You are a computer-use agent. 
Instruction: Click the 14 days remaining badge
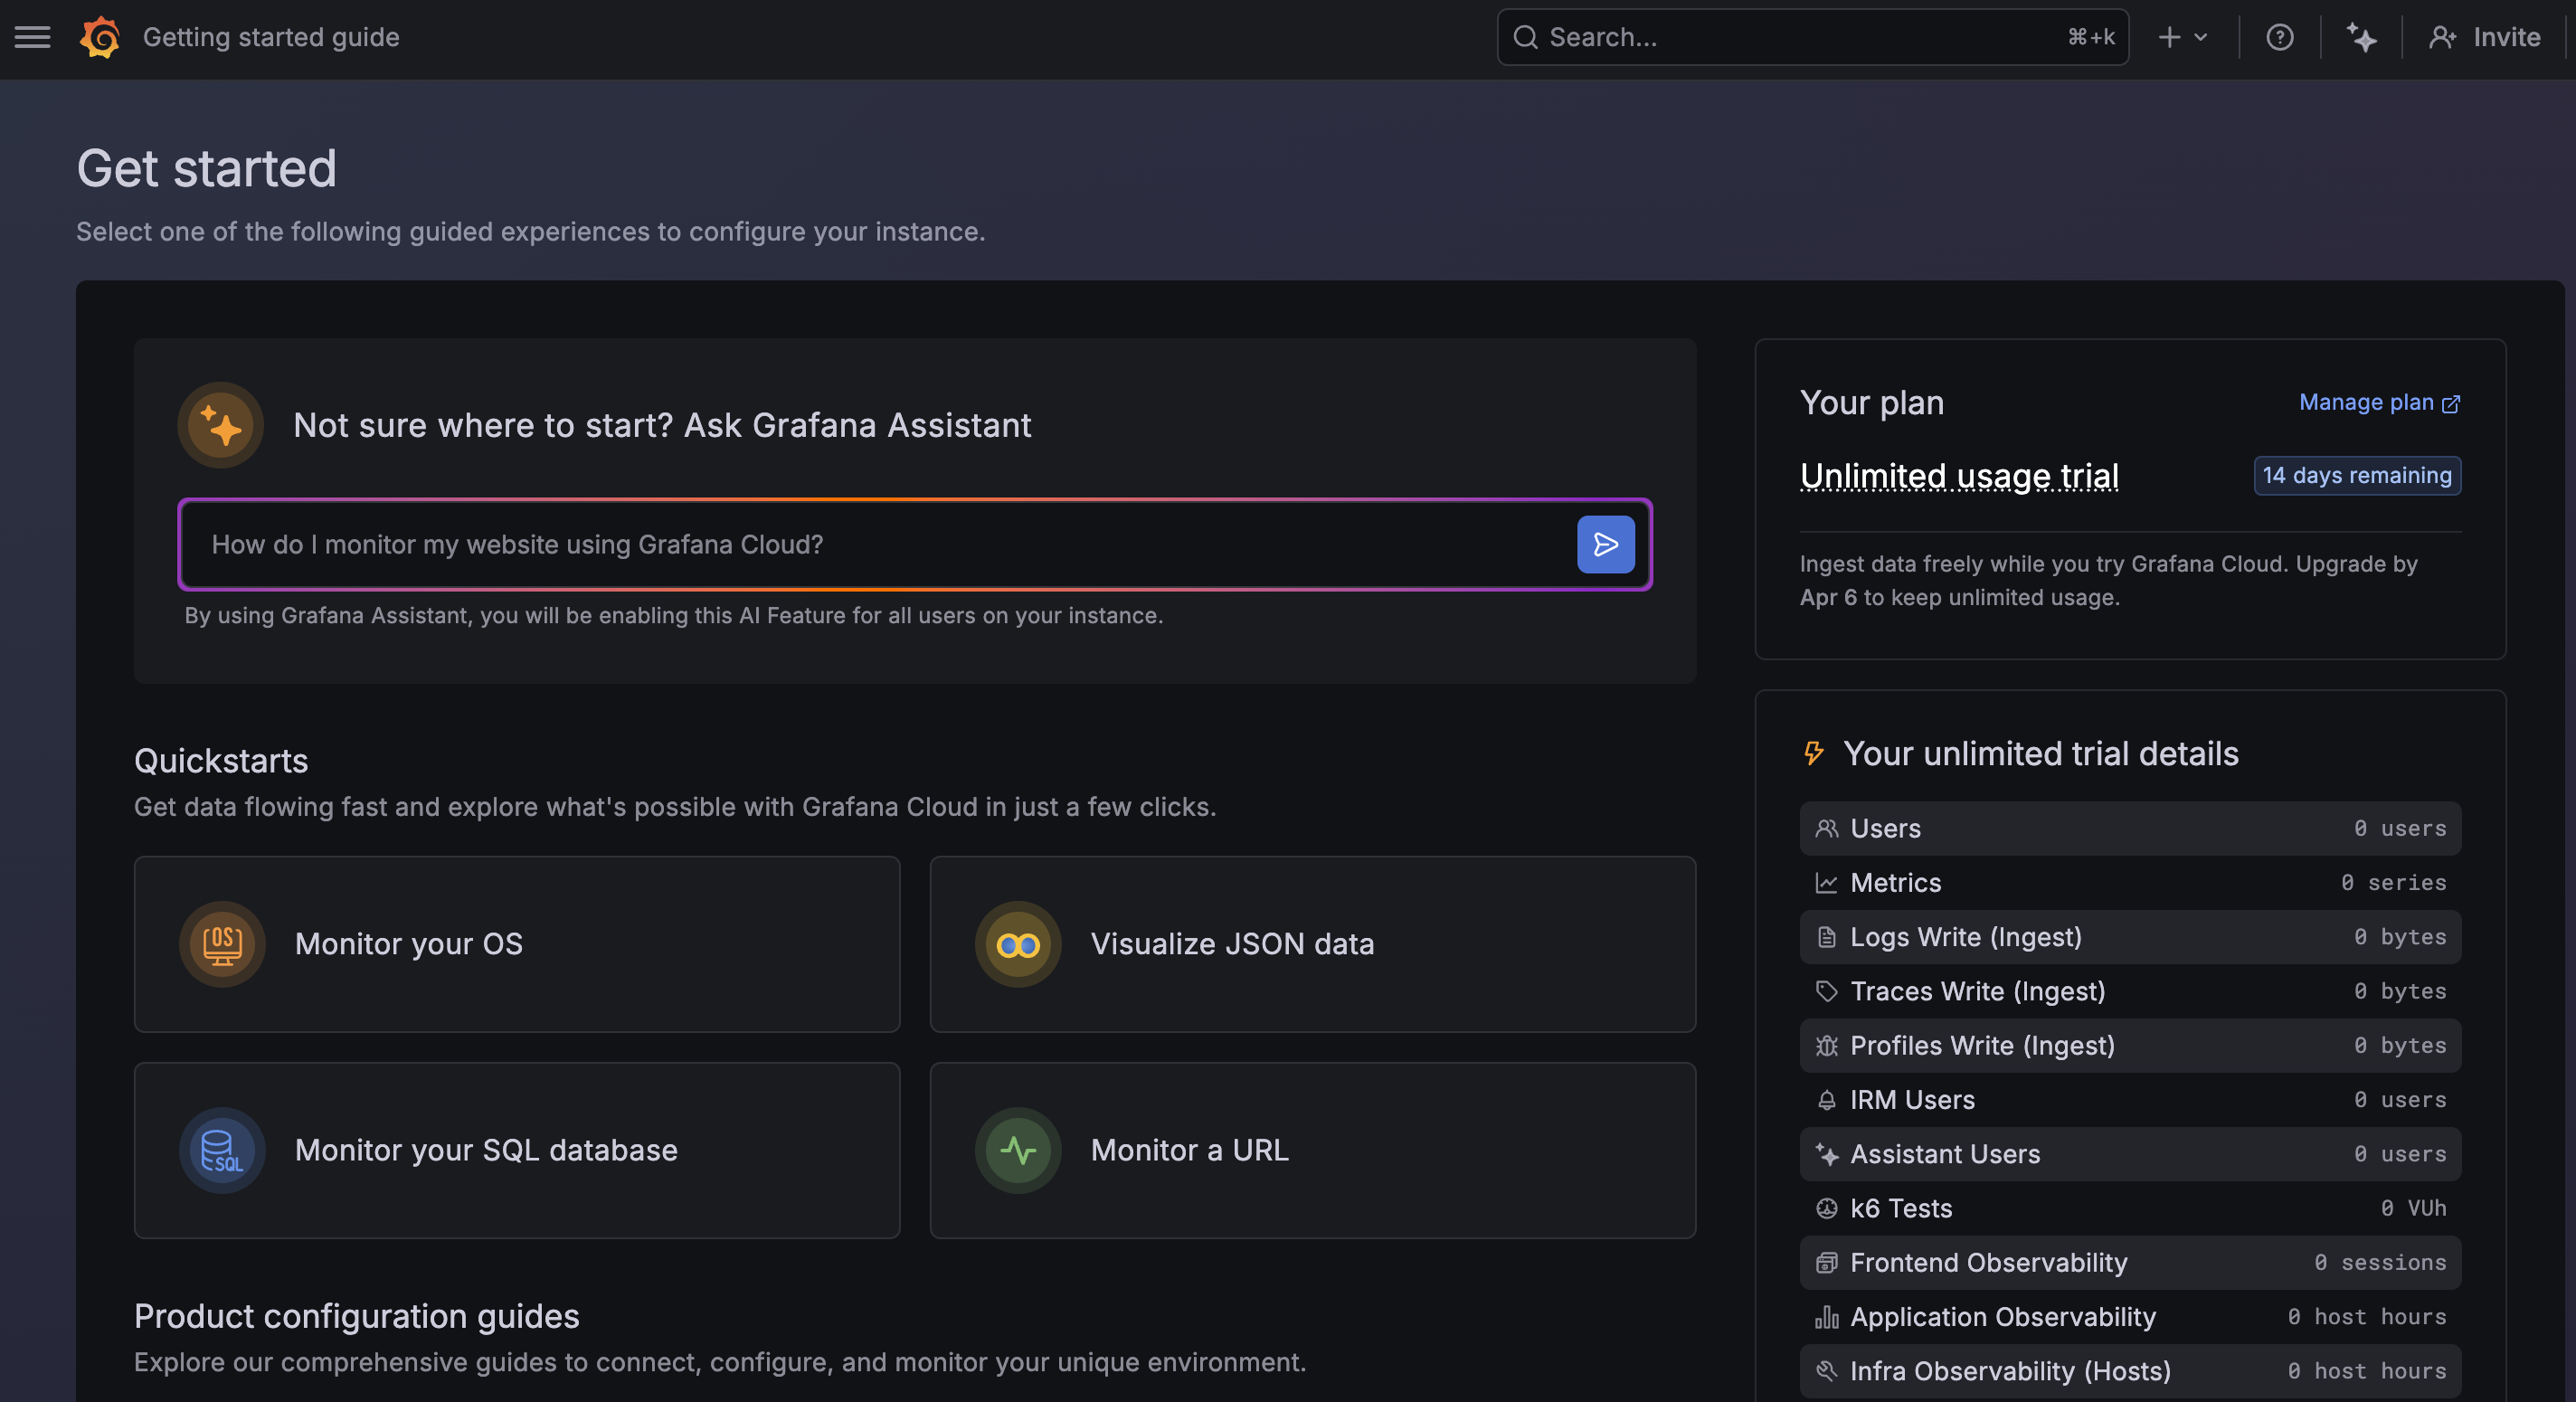click(2356, 475)
